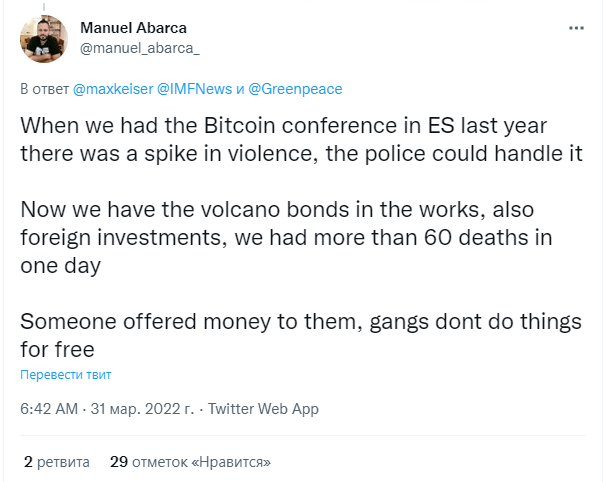
Task: Open the Twitter Web App source link
Action: pyautogui.click(x=263, y=409)
